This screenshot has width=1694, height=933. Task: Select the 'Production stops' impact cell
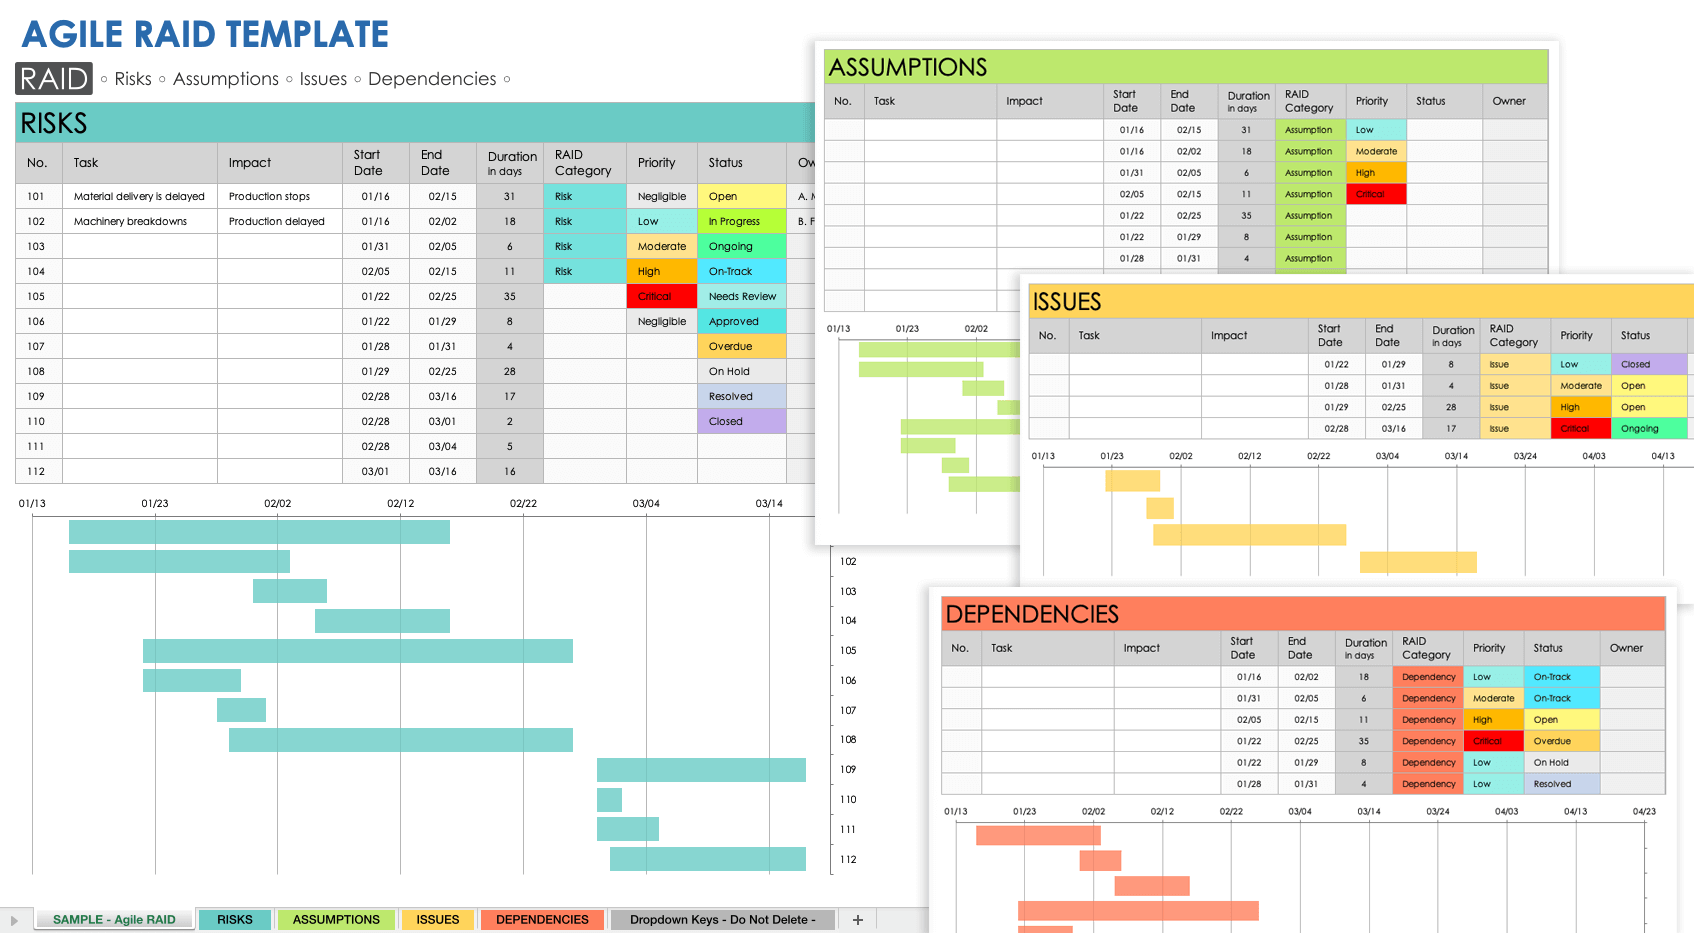[x=280, y=196]
